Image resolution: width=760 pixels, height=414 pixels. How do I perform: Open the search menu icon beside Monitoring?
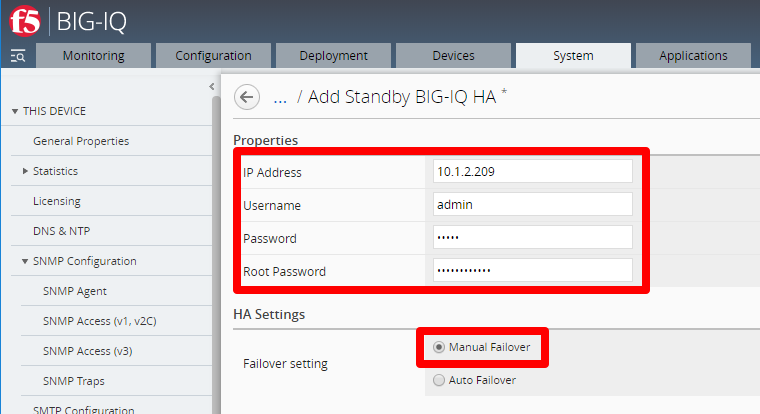(18, 56)
